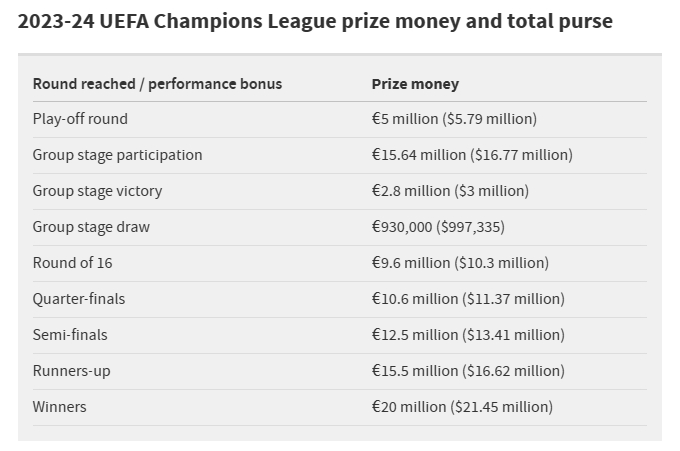The image size is (680, 451).
Task: Click the €15.64 million prize value
Action: [472, 155]
